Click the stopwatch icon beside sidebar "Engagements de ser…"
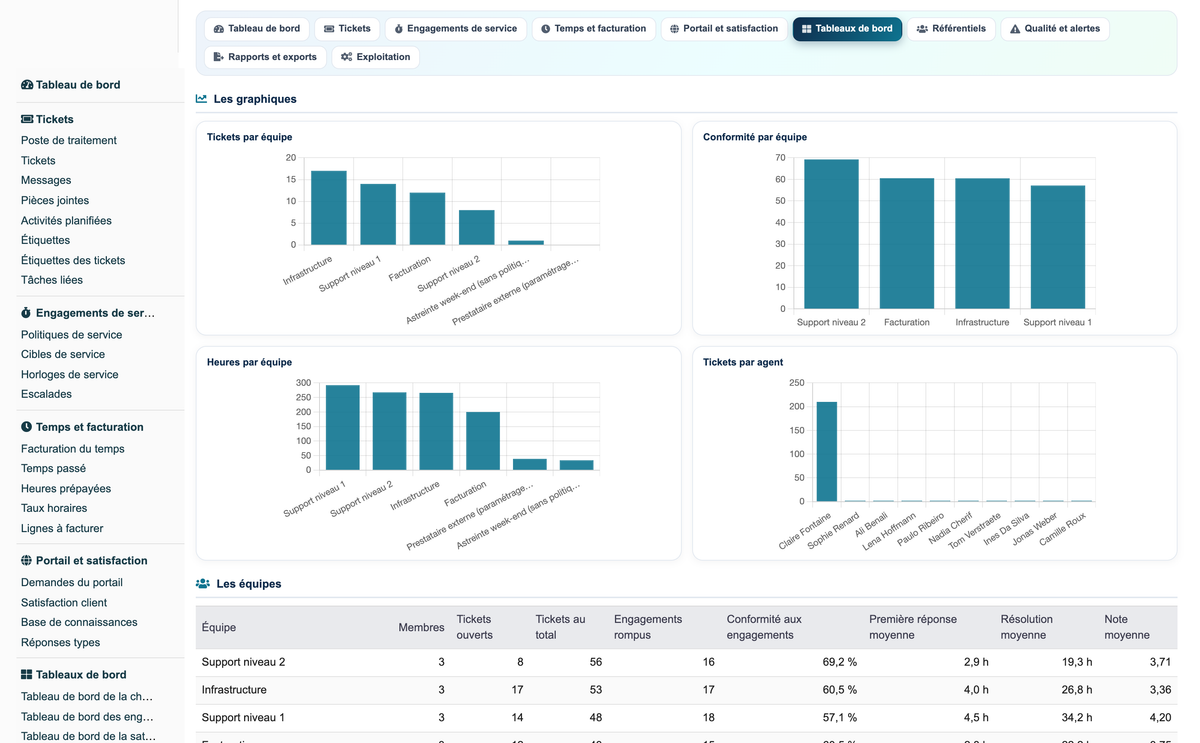The width and height of the screenshot is (1200, 743). point(27,313)
